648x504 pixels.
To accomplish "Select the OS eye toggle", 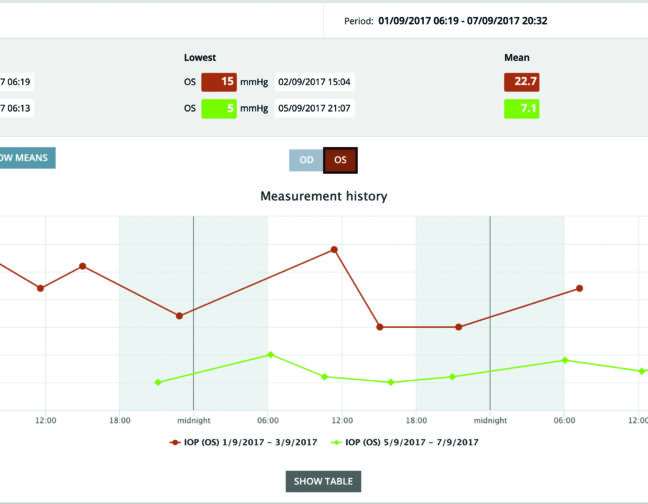I will pos(340,160).
